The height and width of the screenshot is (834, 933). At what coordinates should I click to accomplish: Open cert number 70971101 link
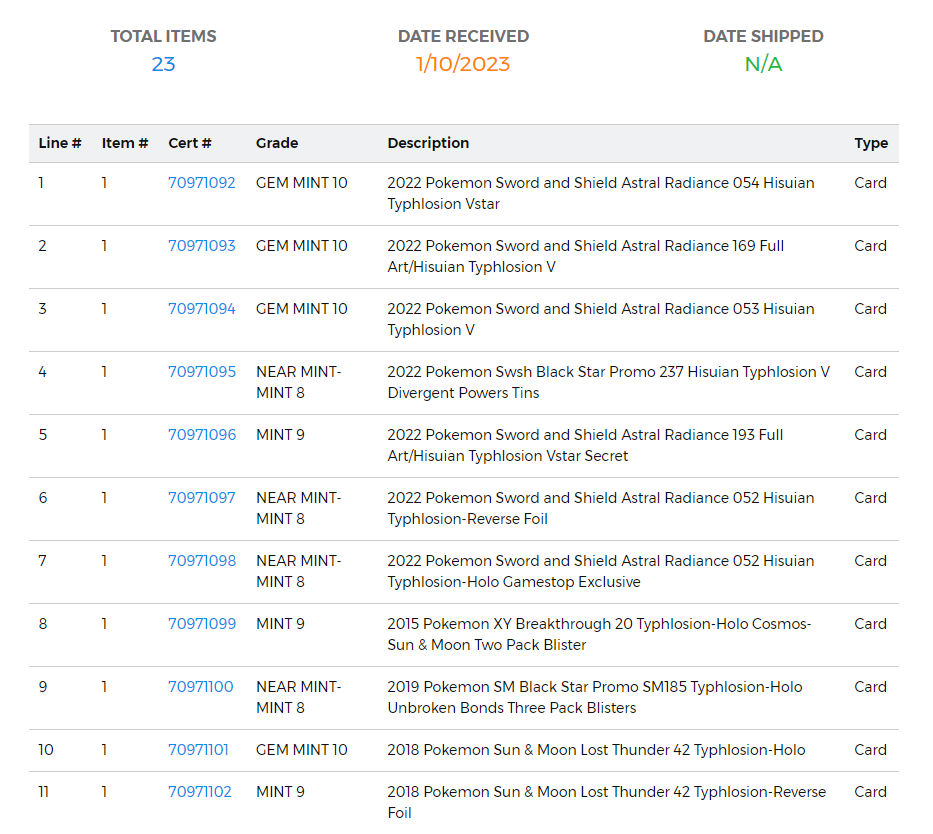tap(198, 750)
